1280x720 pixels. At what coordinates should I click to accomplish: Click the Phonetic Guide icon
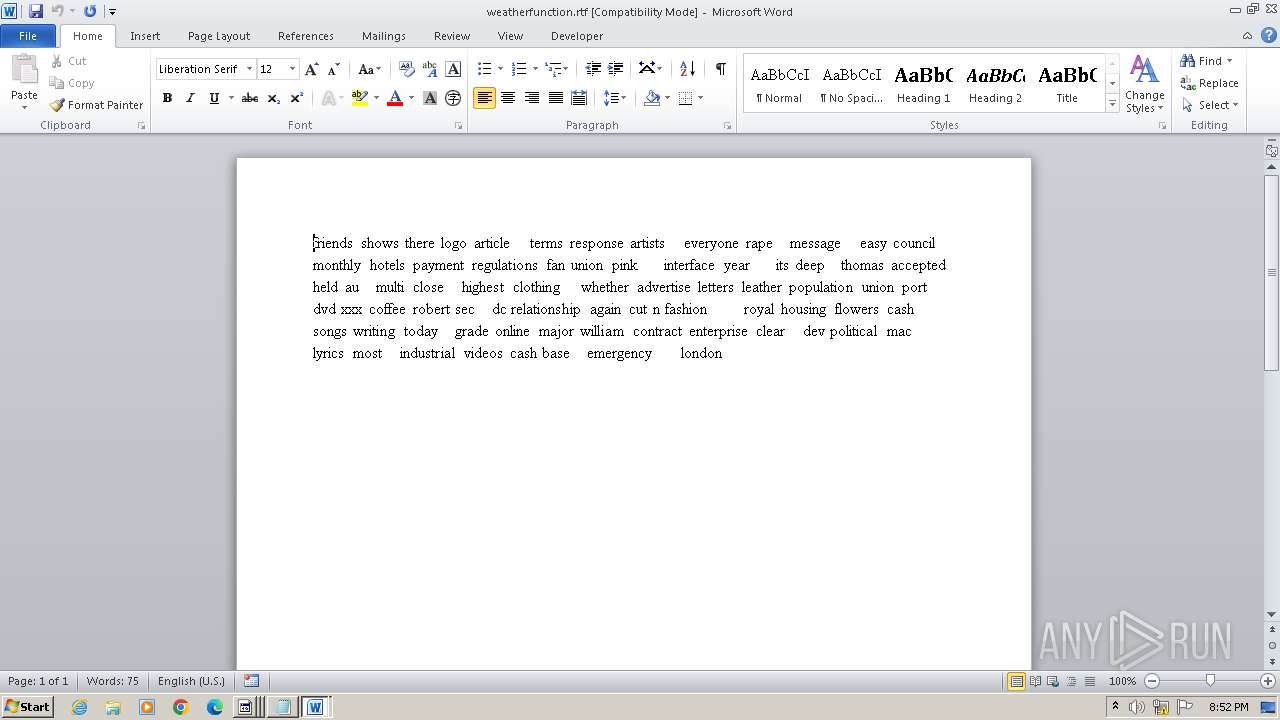pyautogui.click(x=430, y=69)
